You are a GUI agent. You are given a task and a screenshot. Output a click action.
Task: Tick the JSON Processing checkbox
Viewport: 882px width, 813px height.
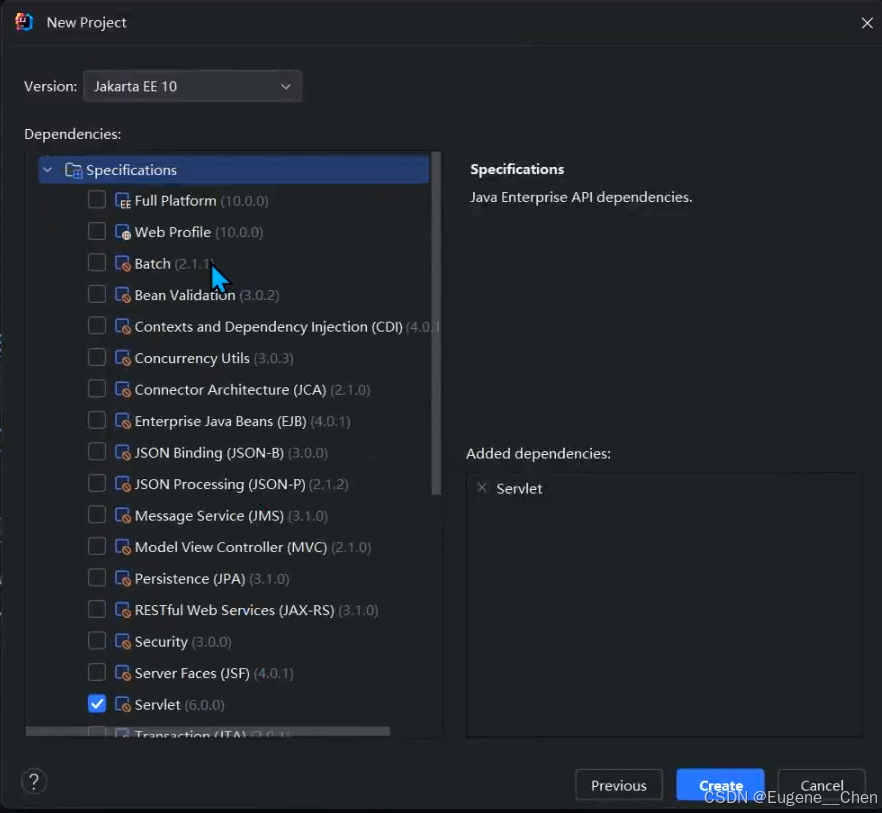(x=97, y=483)
